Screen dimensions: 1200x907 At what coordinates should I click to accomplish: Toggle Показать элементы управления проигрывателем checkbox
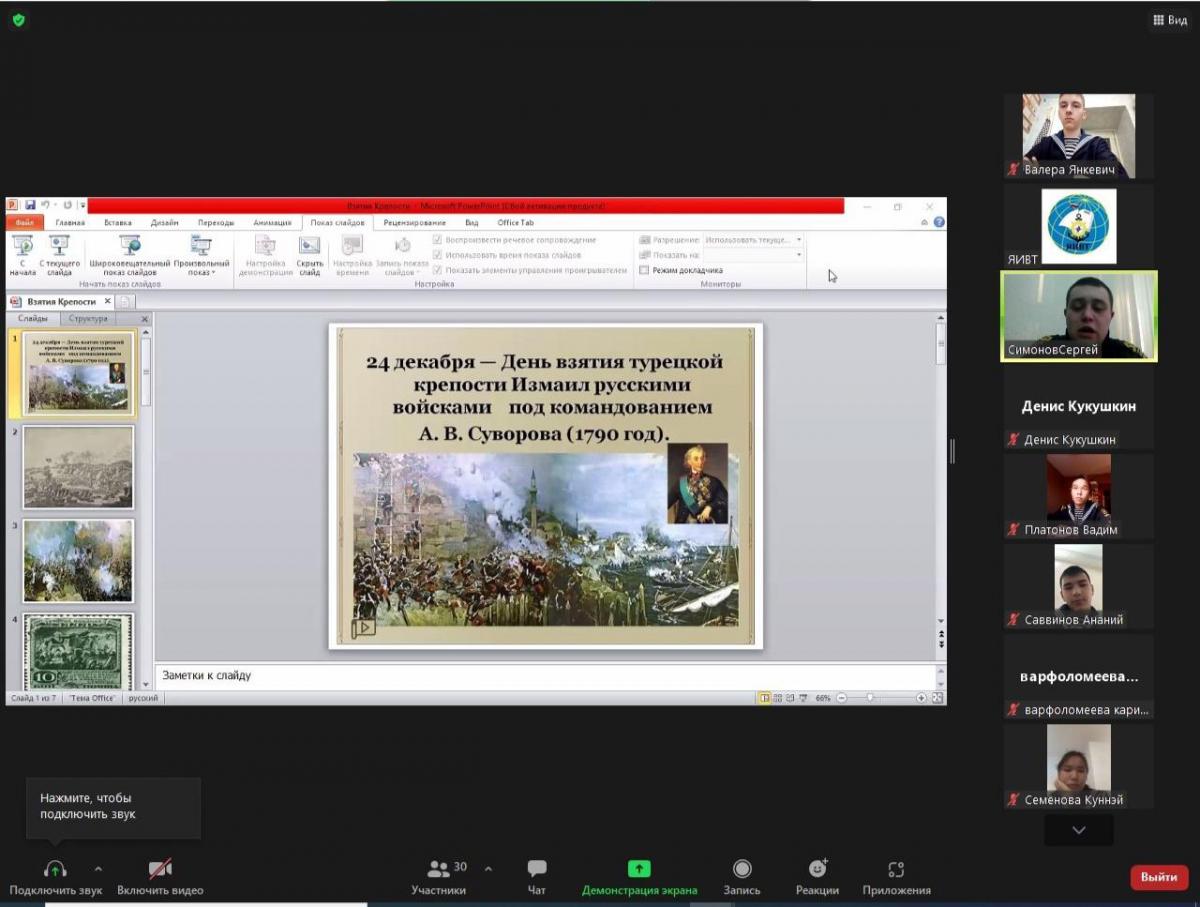tap(438, 270)
